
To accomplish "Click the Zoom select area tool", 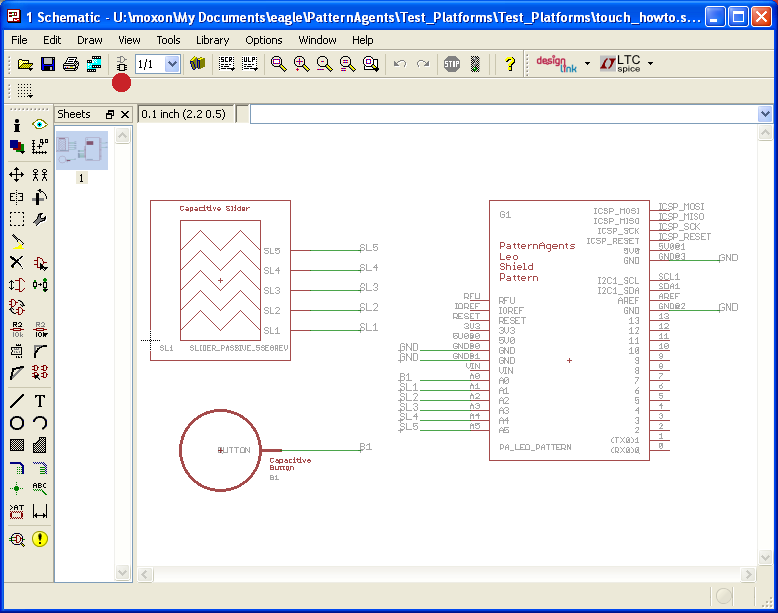I will tap(371, 64).
